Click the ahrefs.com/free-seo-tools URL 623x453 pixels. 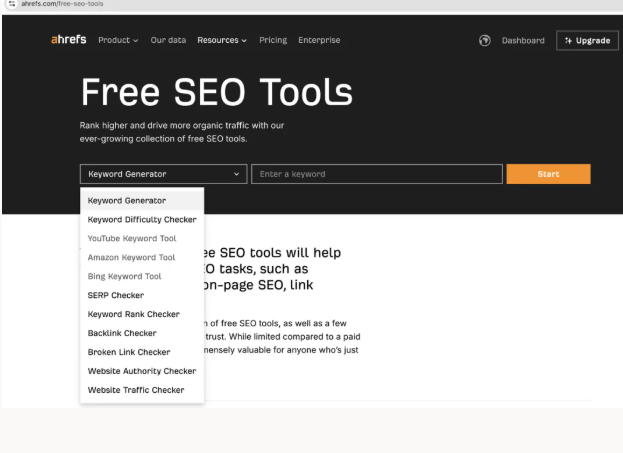pos(62,4)
